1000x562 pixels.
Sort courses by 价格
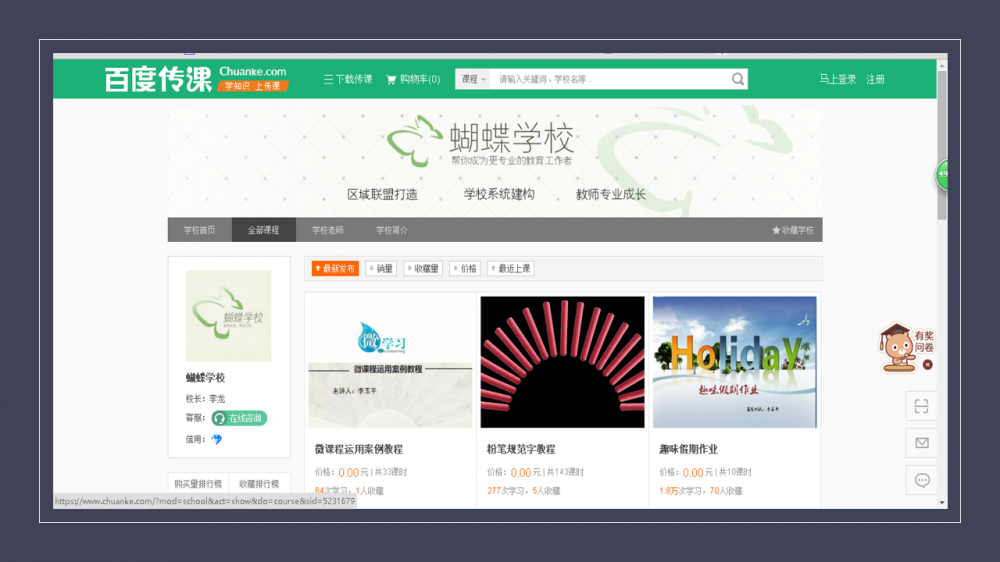[465, 268]
